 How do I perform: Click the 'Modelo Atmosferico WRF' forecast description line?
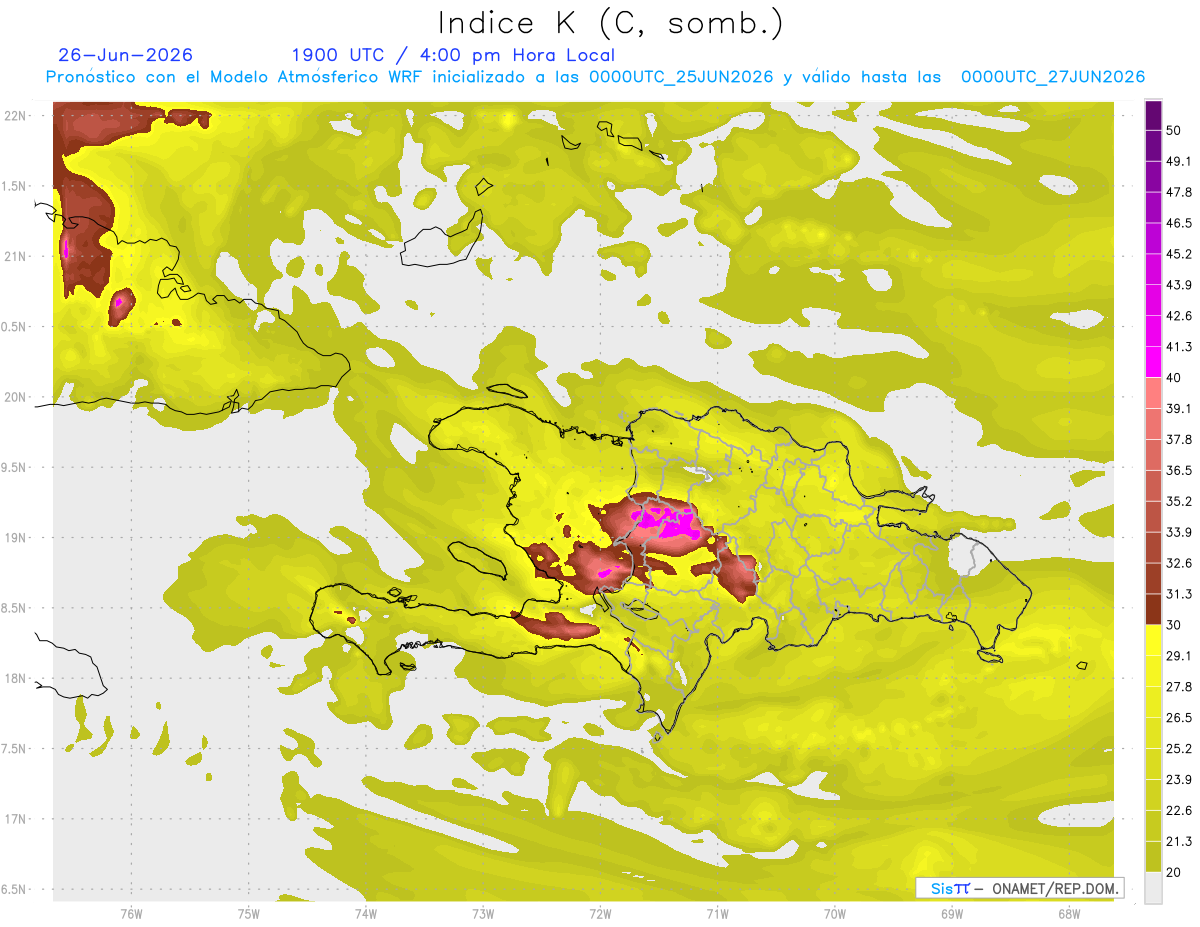point(595,77)
